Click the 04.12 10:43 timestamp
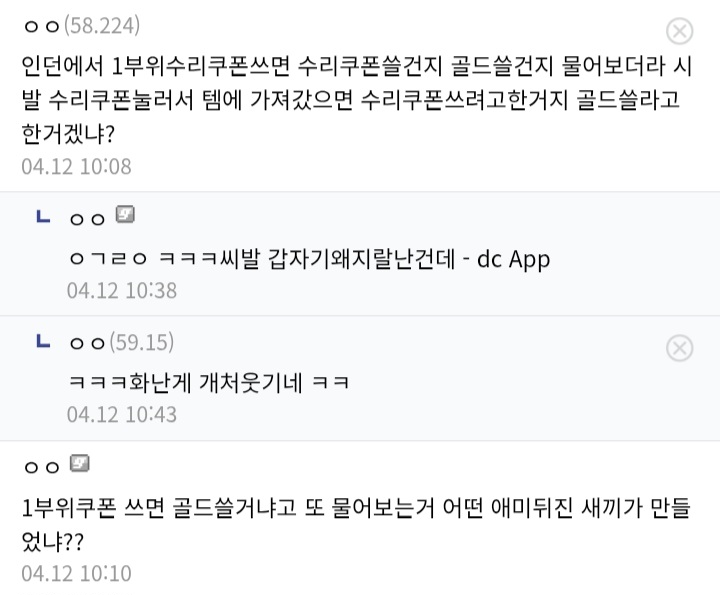The width and height of the screenshot is (720, 595). tap(121, 414)
